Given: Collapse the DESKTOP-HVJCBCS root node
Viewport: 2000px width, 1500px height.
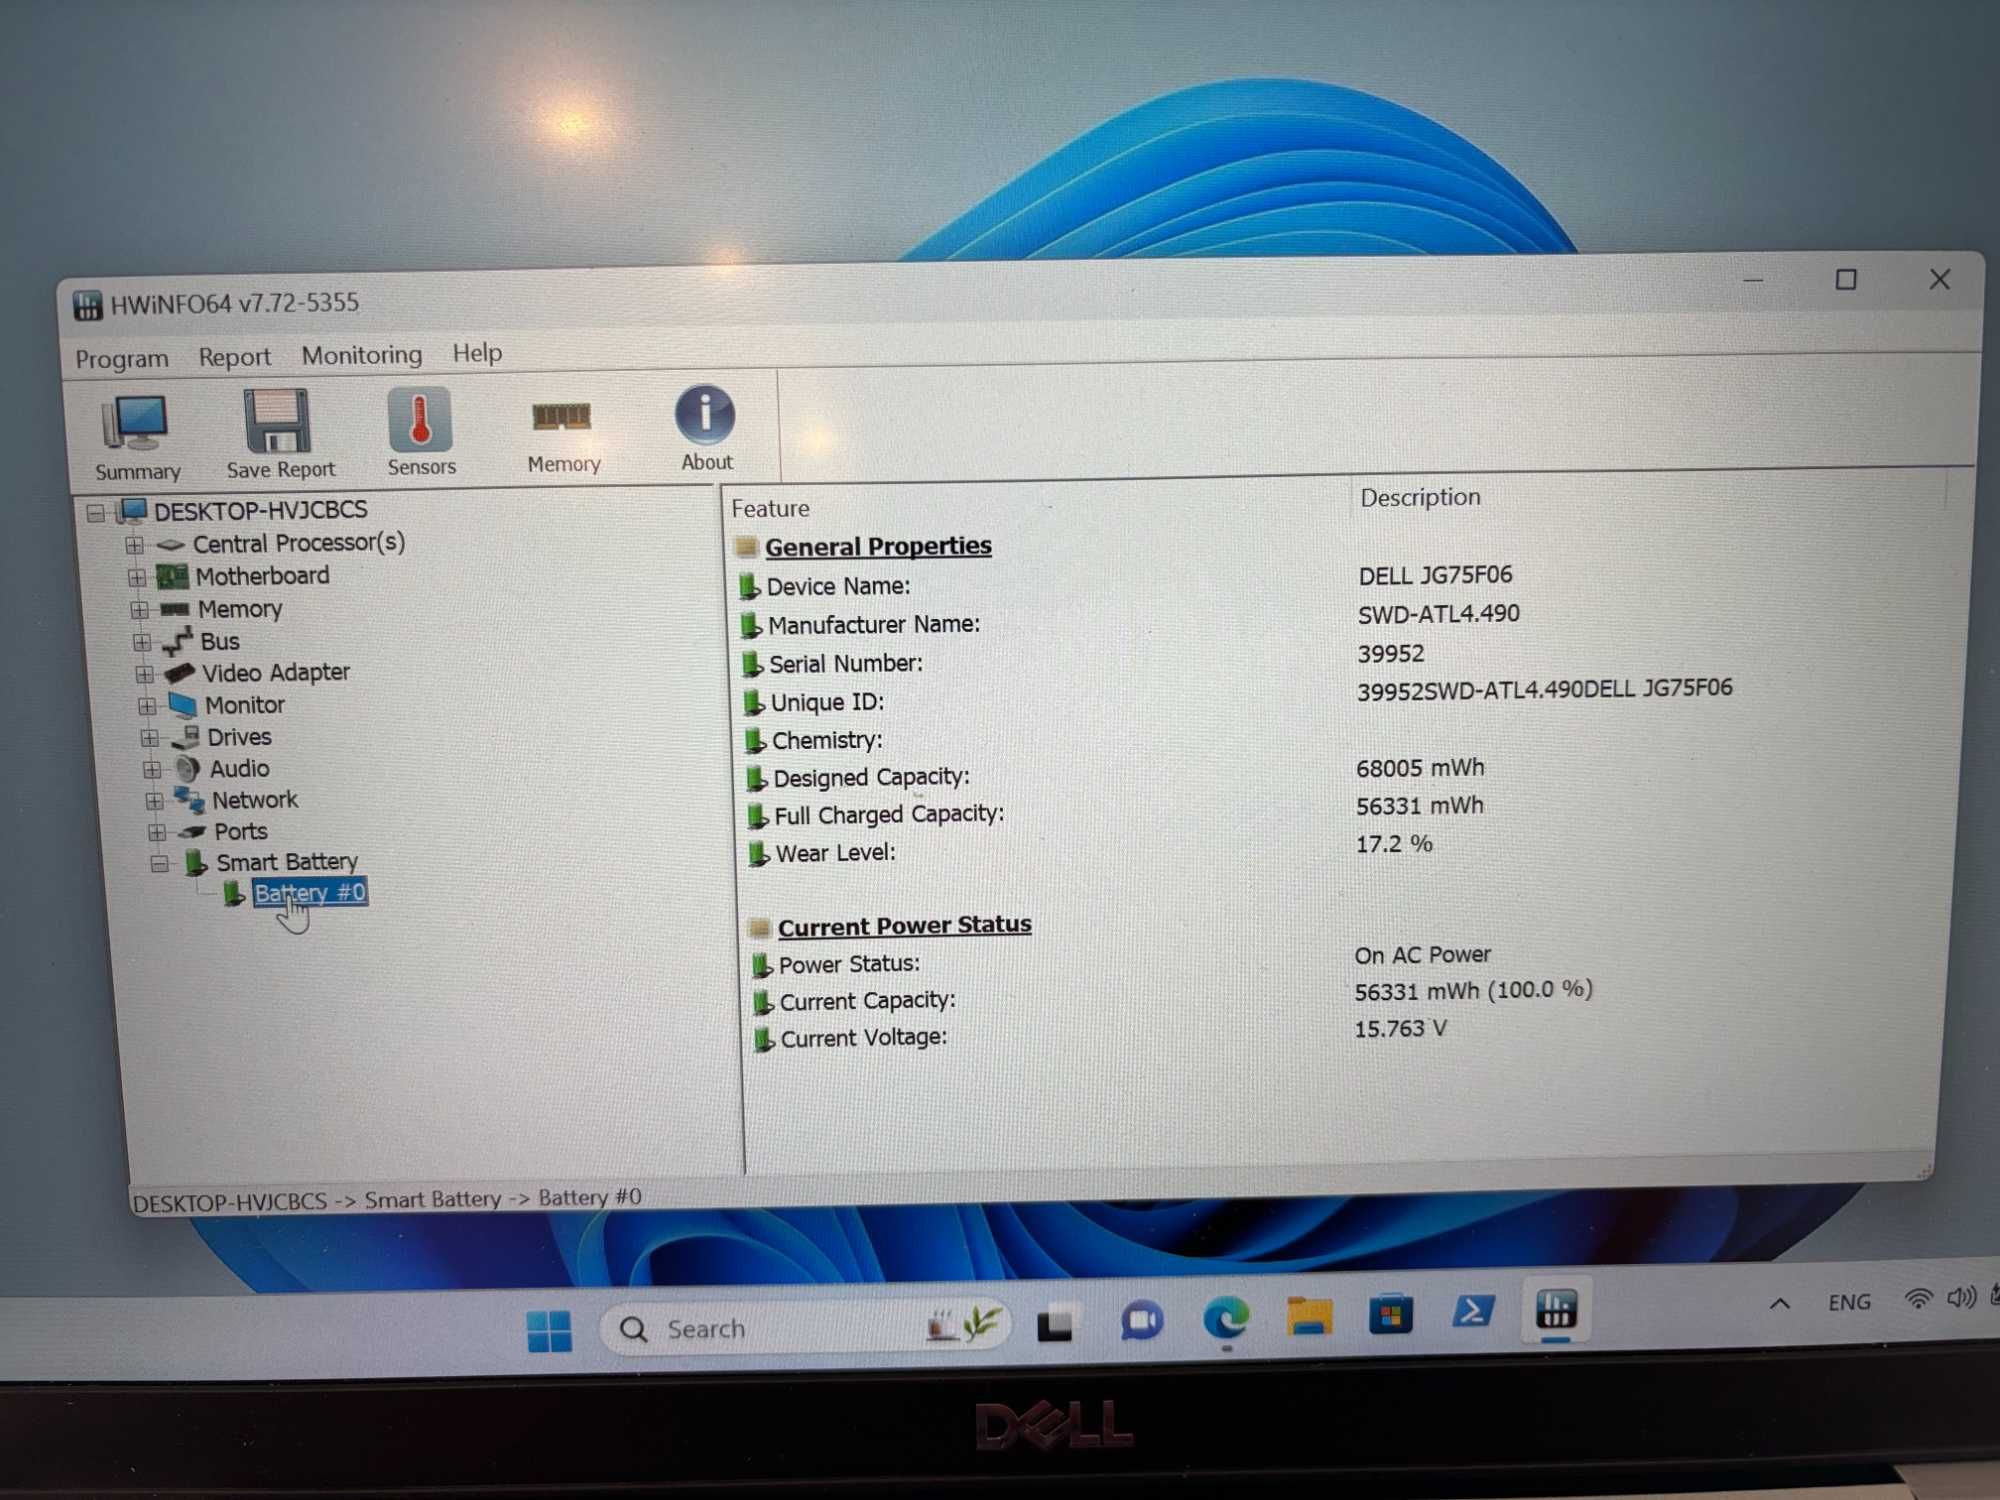Looking at the screenshot, I should coord(96,513).
